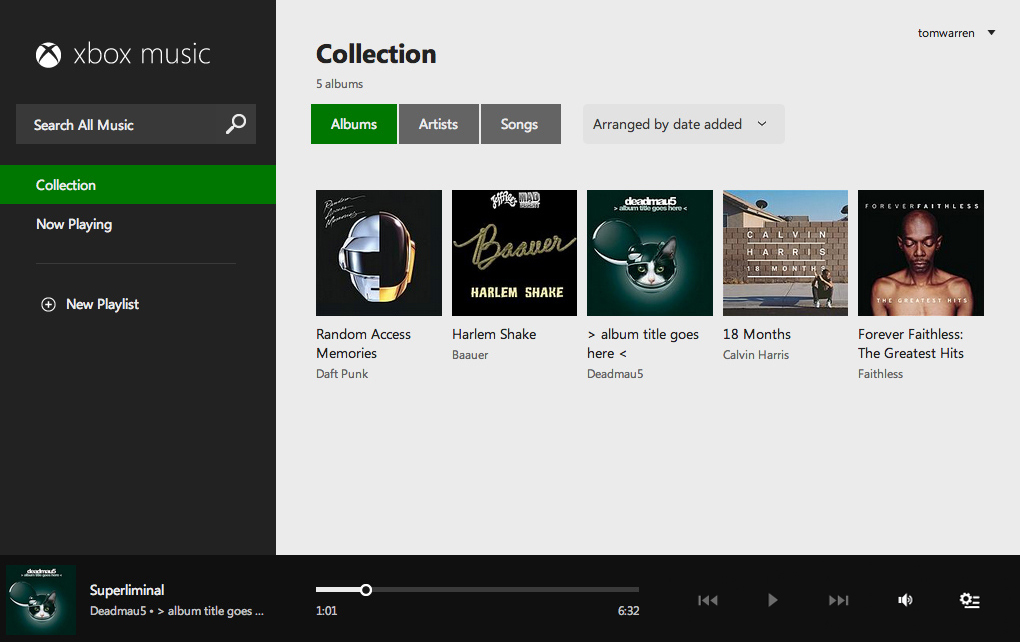Image resolution: width=1020 pixels, height=642 pixels.
Task: Click the search magnifier icon
Action: 235,124
